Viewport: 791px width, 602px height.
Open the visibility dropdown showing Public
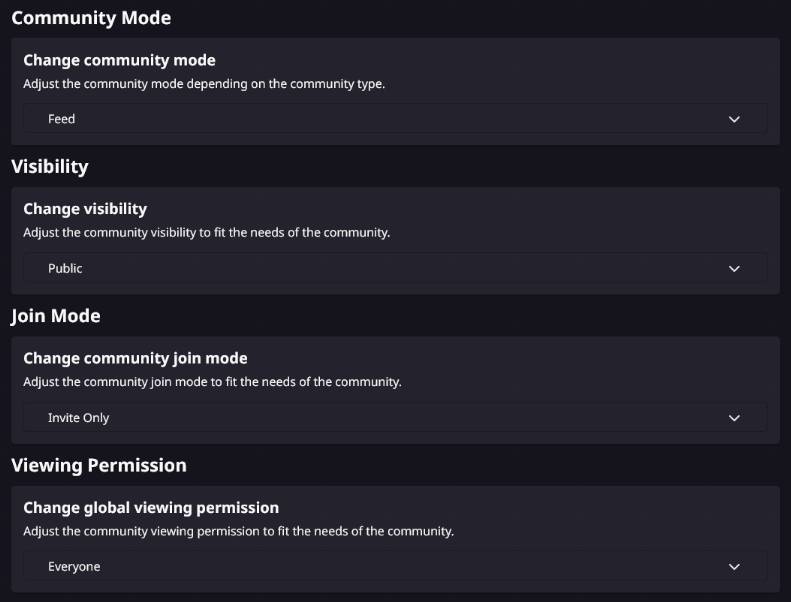tap(395, 269)
